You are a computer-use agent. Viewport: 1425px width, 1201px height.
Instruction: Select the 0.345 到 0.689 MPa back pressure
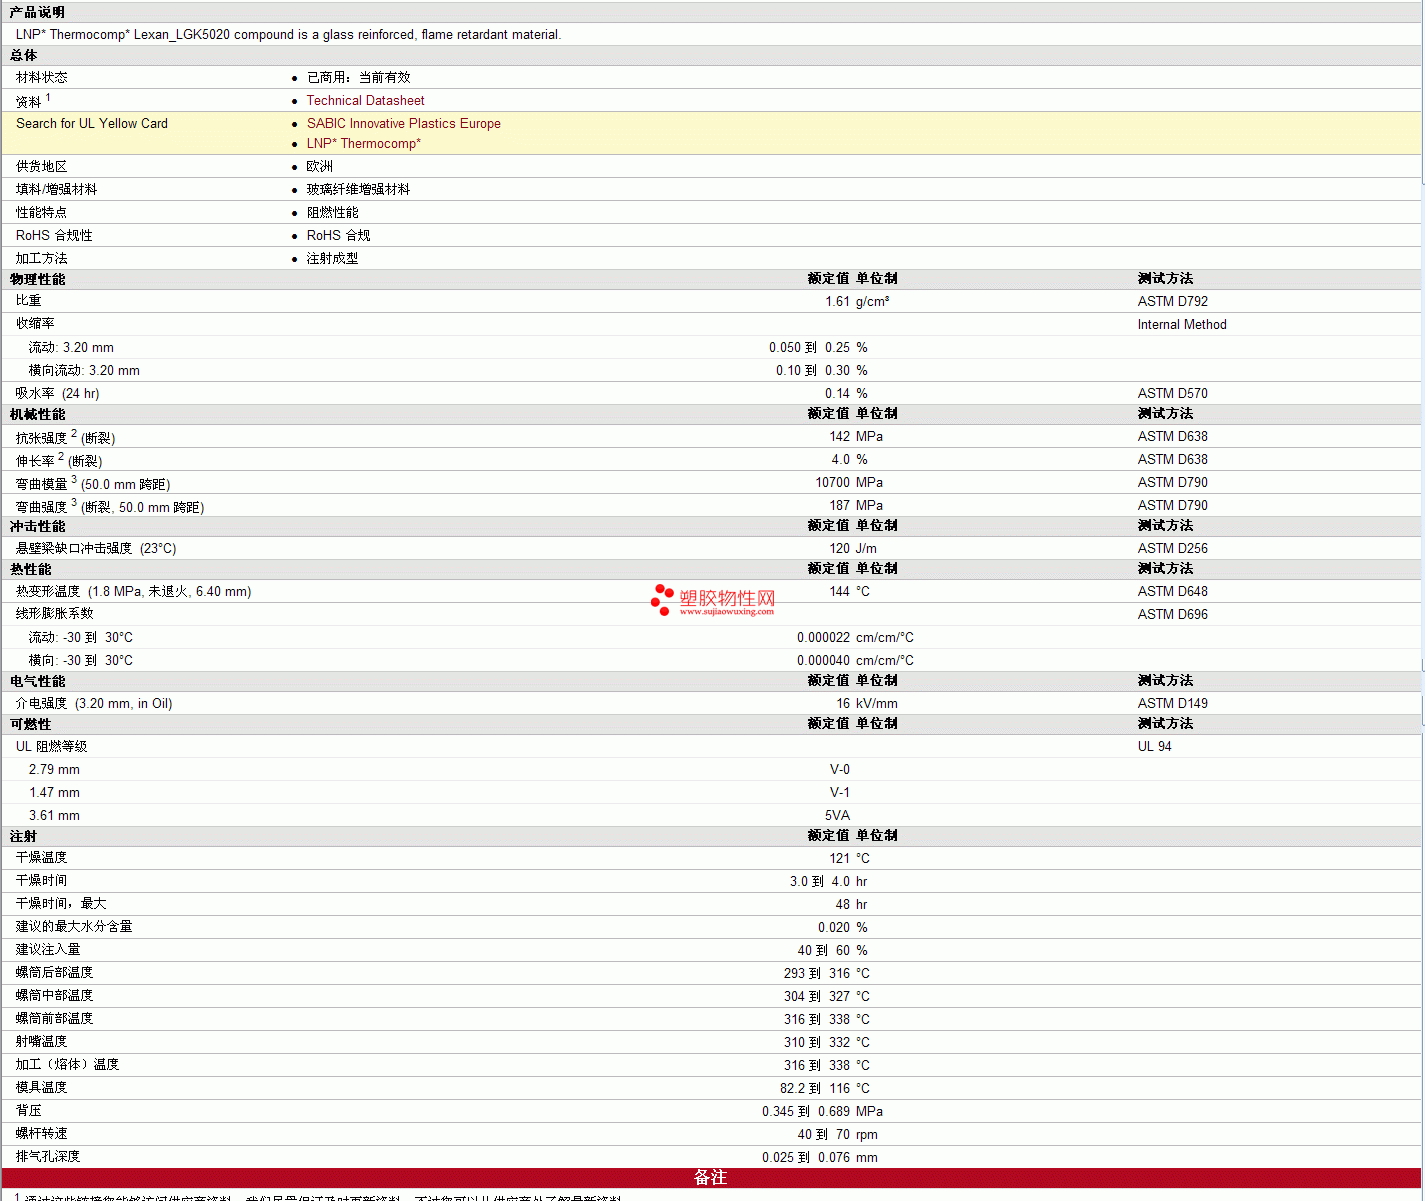click(822, 1112)
